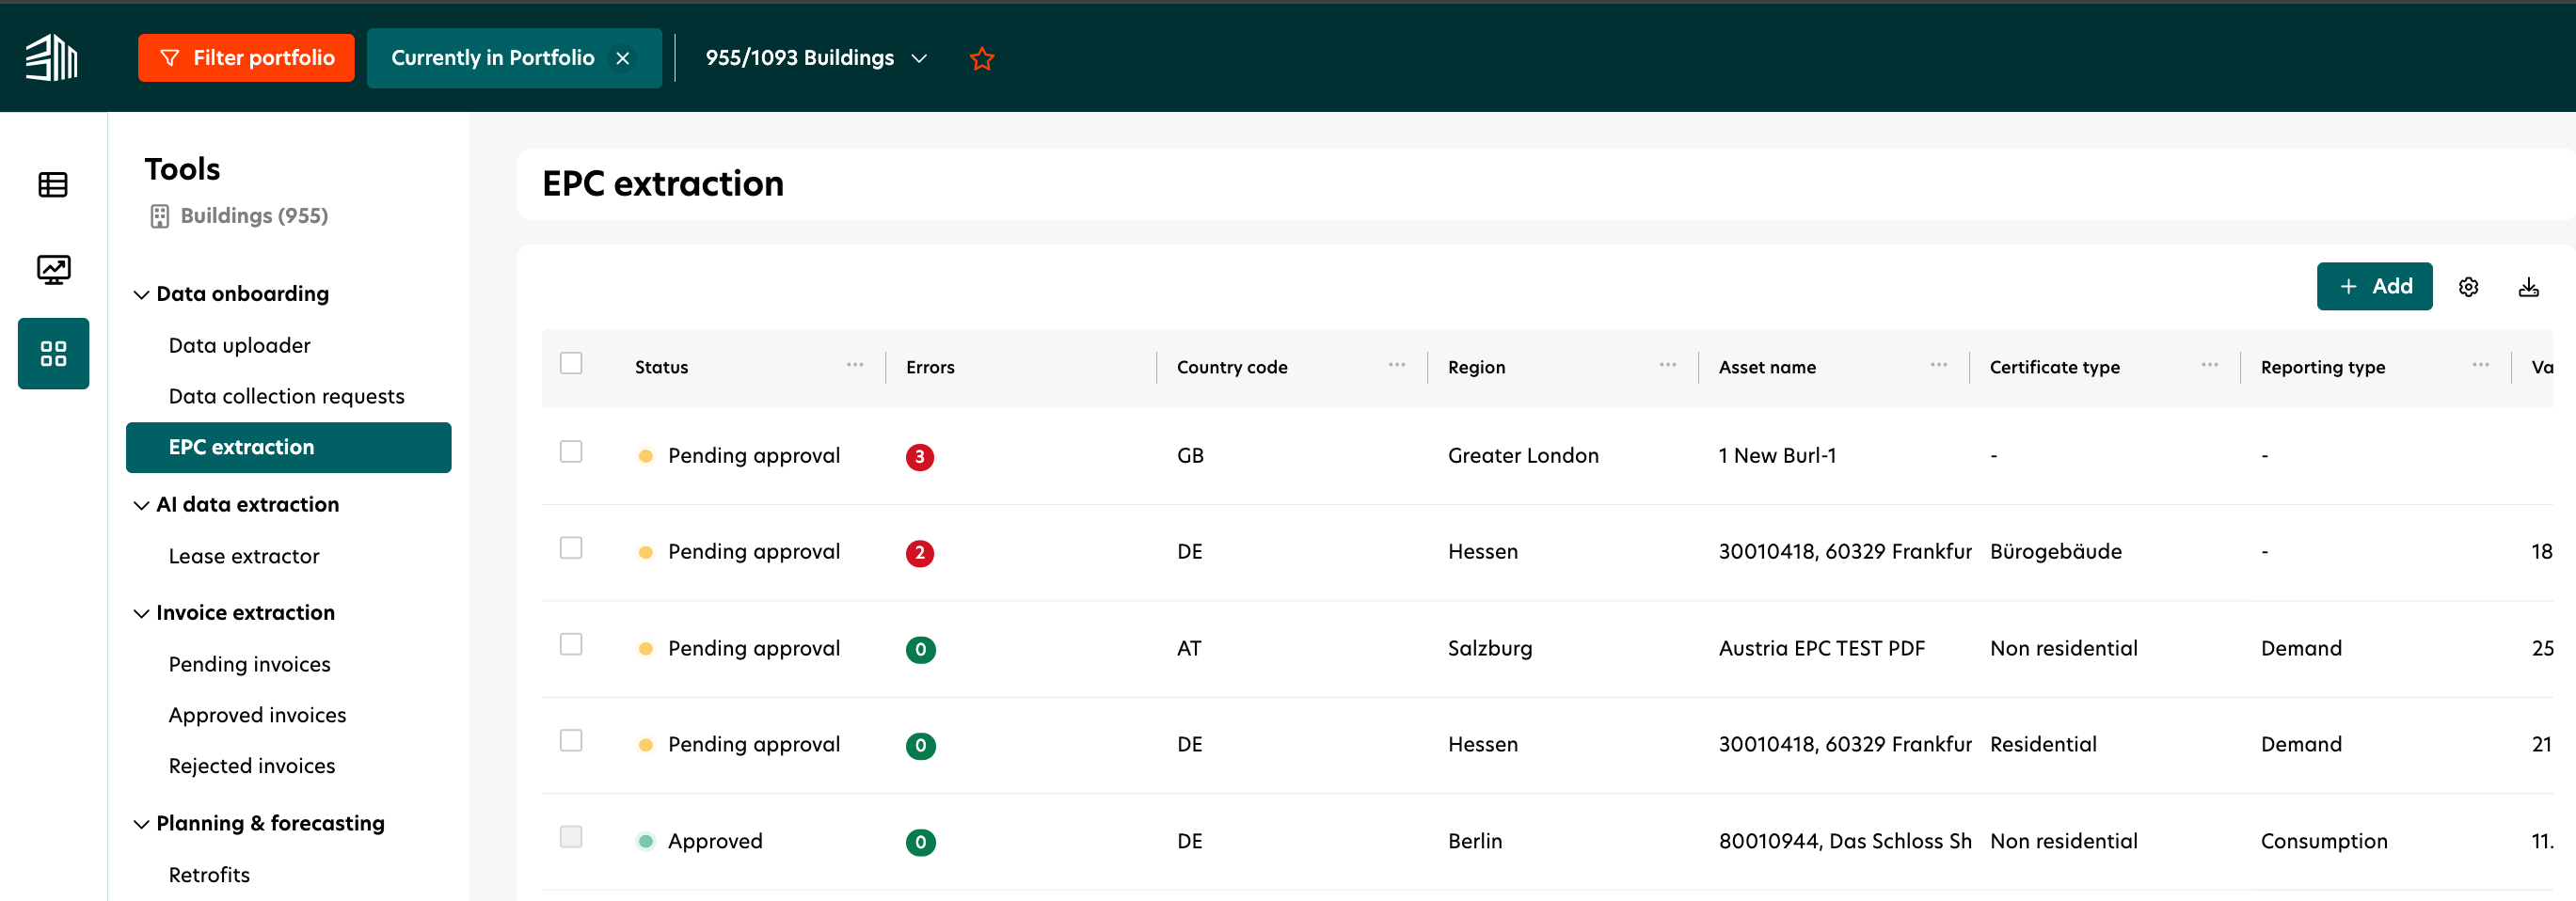Click the Buildings (955) building icon

160,216
